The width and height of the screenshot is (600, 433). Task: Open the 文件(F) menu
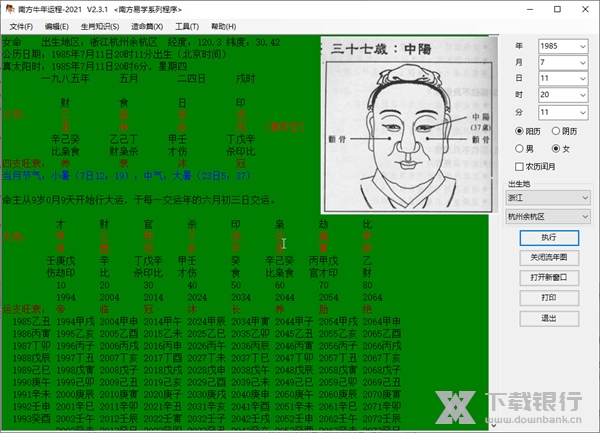coord(21,26)
